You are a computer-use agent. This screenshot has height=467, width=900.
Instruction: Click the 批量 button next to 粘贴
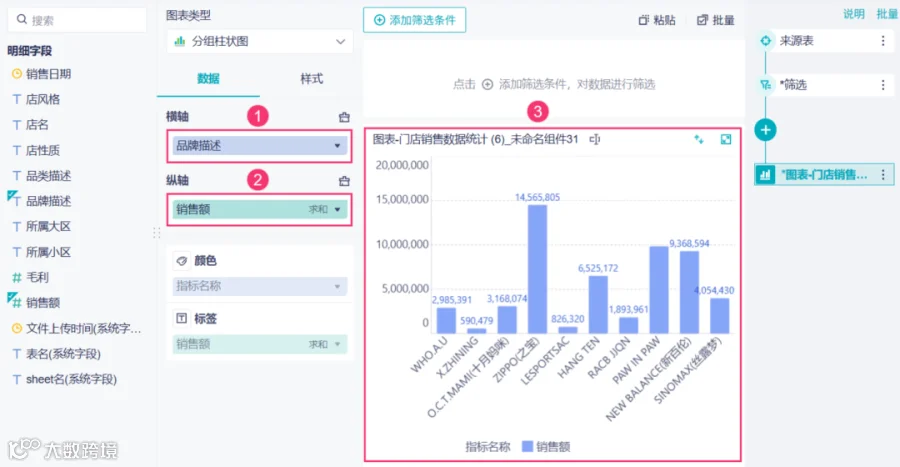715,20
